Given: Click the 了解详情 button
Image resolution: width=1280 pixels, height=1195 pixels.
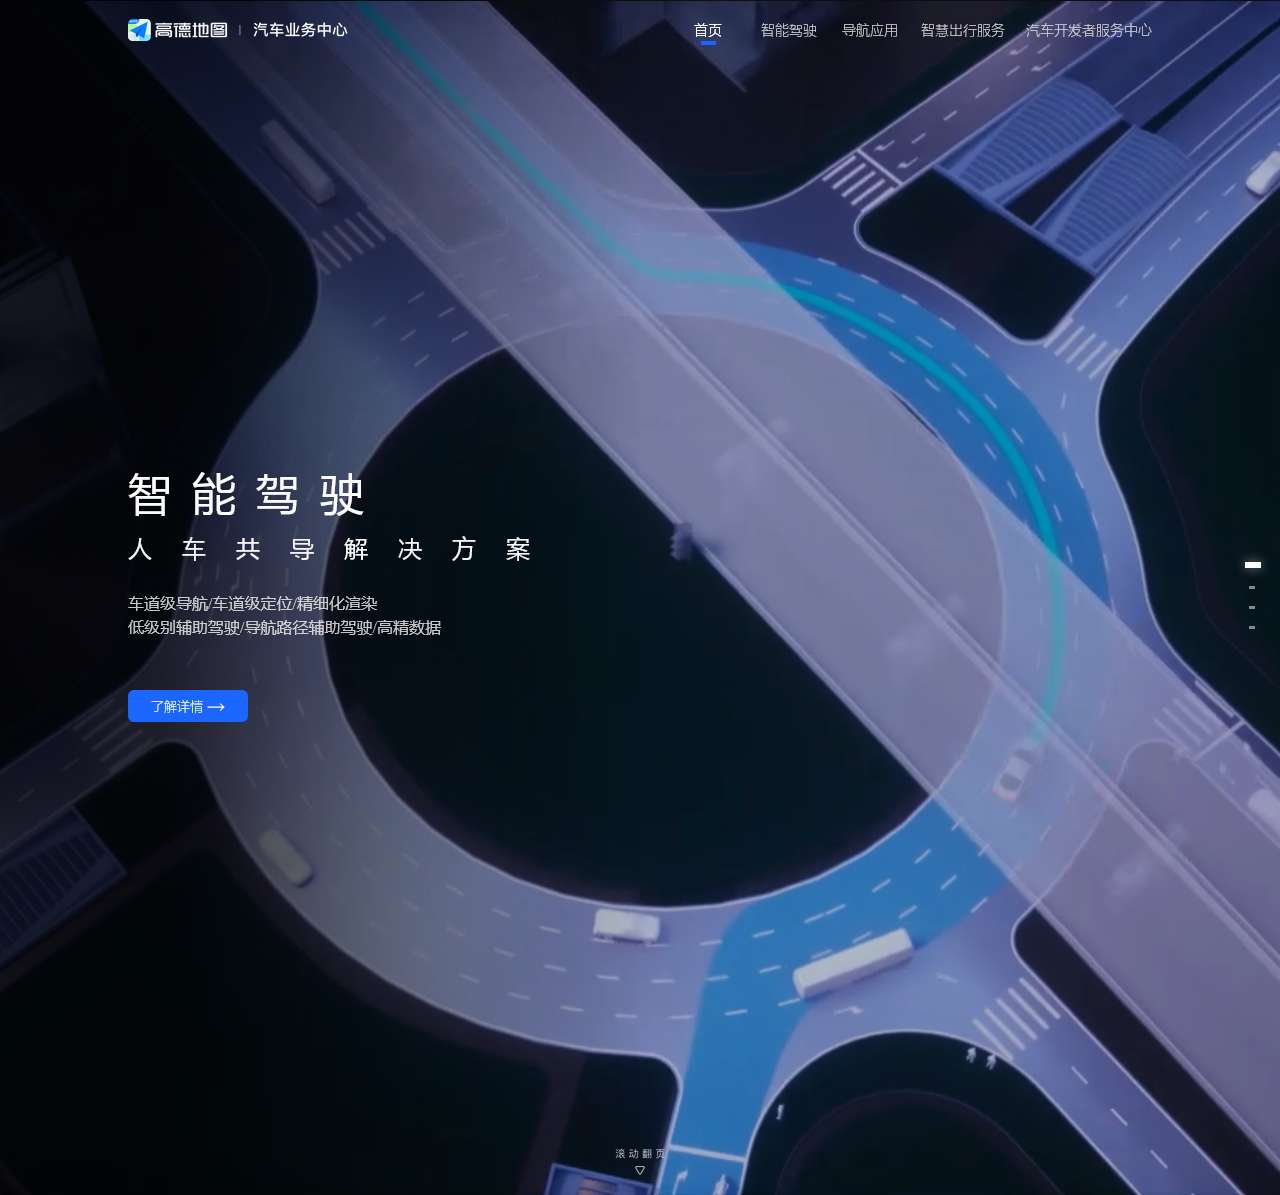Looking at the screenshot, I should click(188, 706).
